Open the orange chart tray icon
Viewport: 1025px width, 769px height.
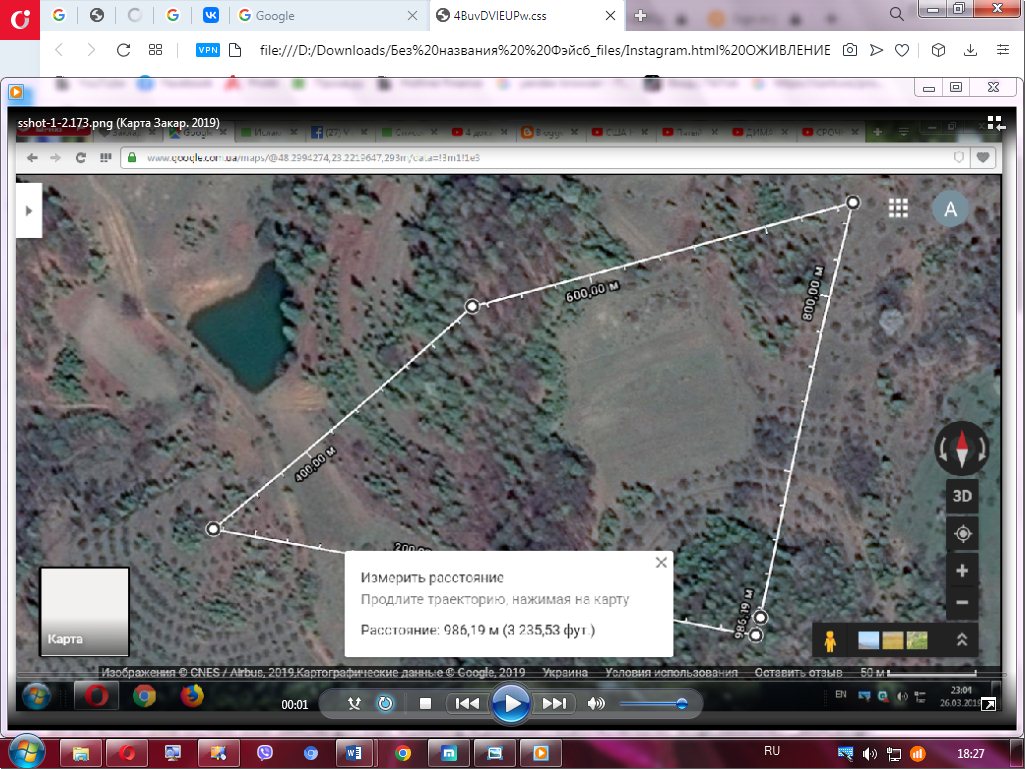click(x=918, y=755)
